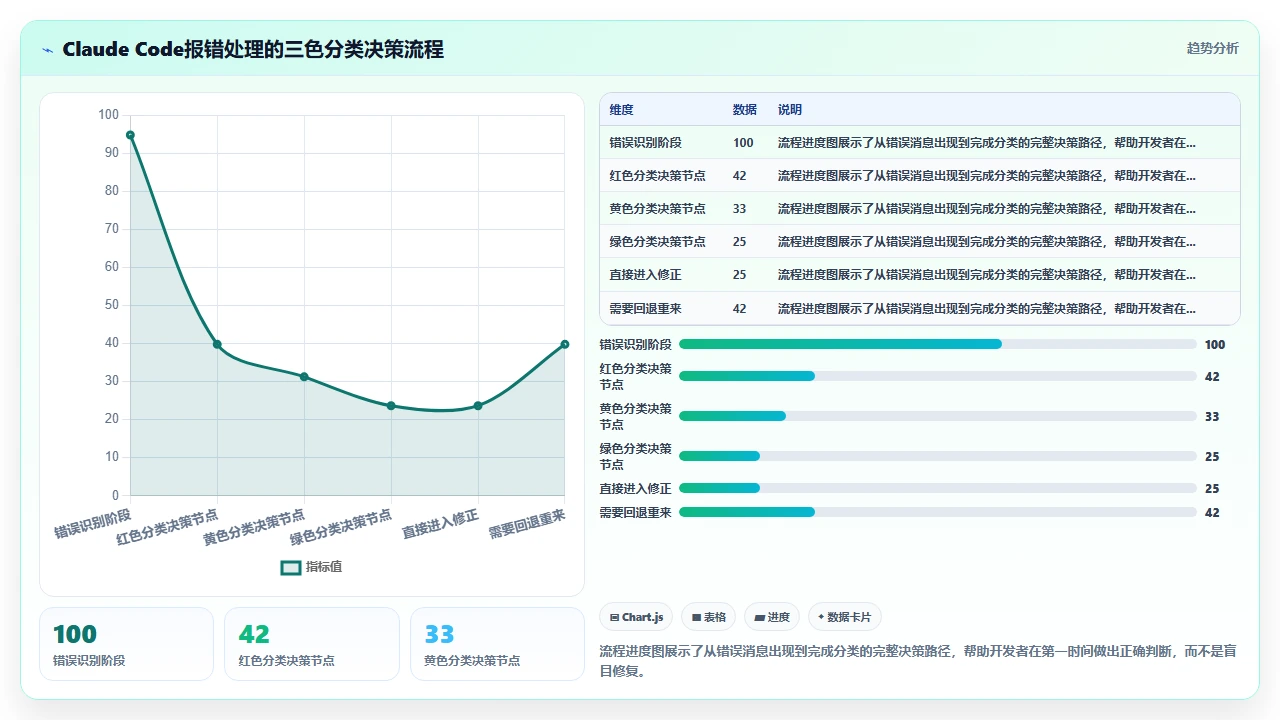Click the chart data point for 黄色分类决策节点

coord(304,377)
